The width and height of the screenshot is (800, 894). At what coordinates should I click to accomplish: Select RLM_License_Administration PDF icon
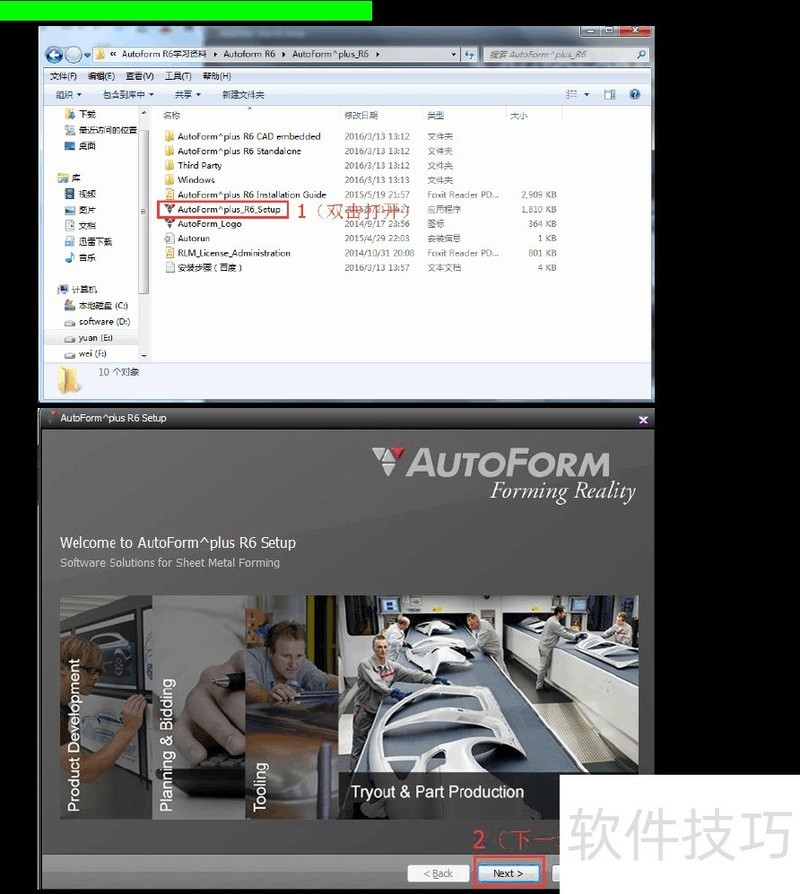[x=169, y=253]
